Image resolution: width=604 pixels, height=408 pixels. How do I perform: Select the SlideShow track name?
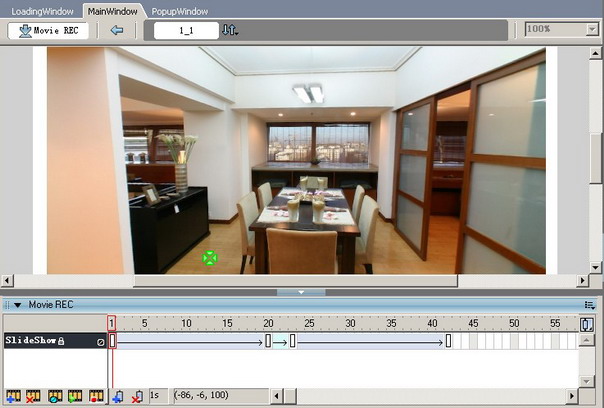31,340
